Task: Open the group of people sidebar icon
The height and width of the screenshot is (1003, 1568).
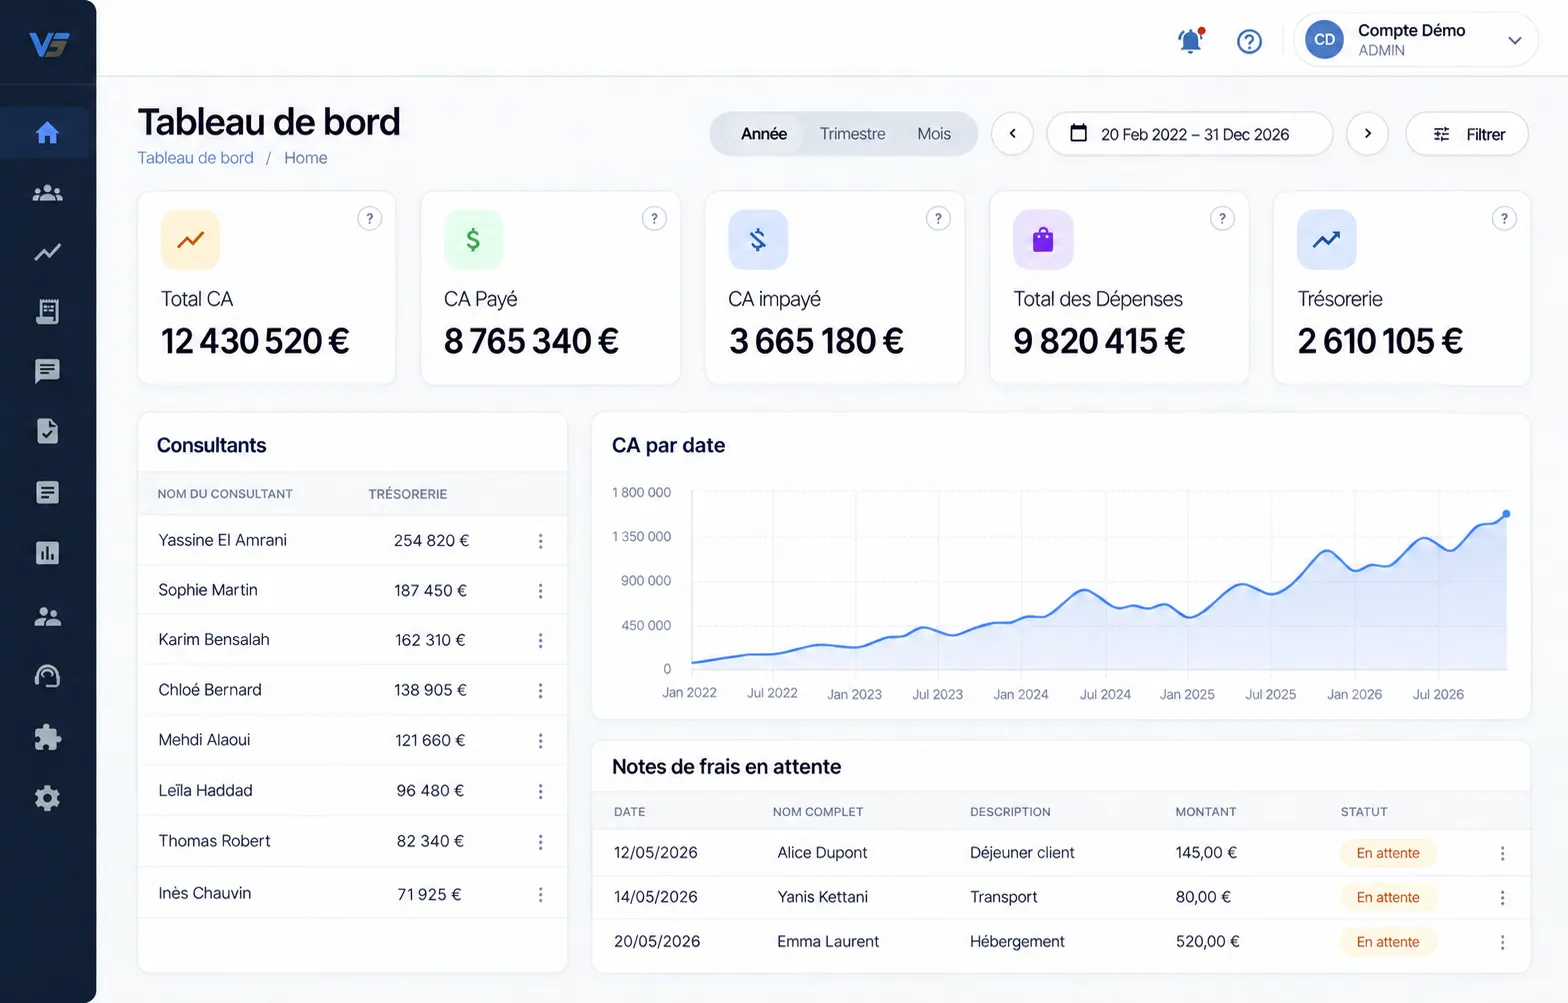Action: point(47,193)
